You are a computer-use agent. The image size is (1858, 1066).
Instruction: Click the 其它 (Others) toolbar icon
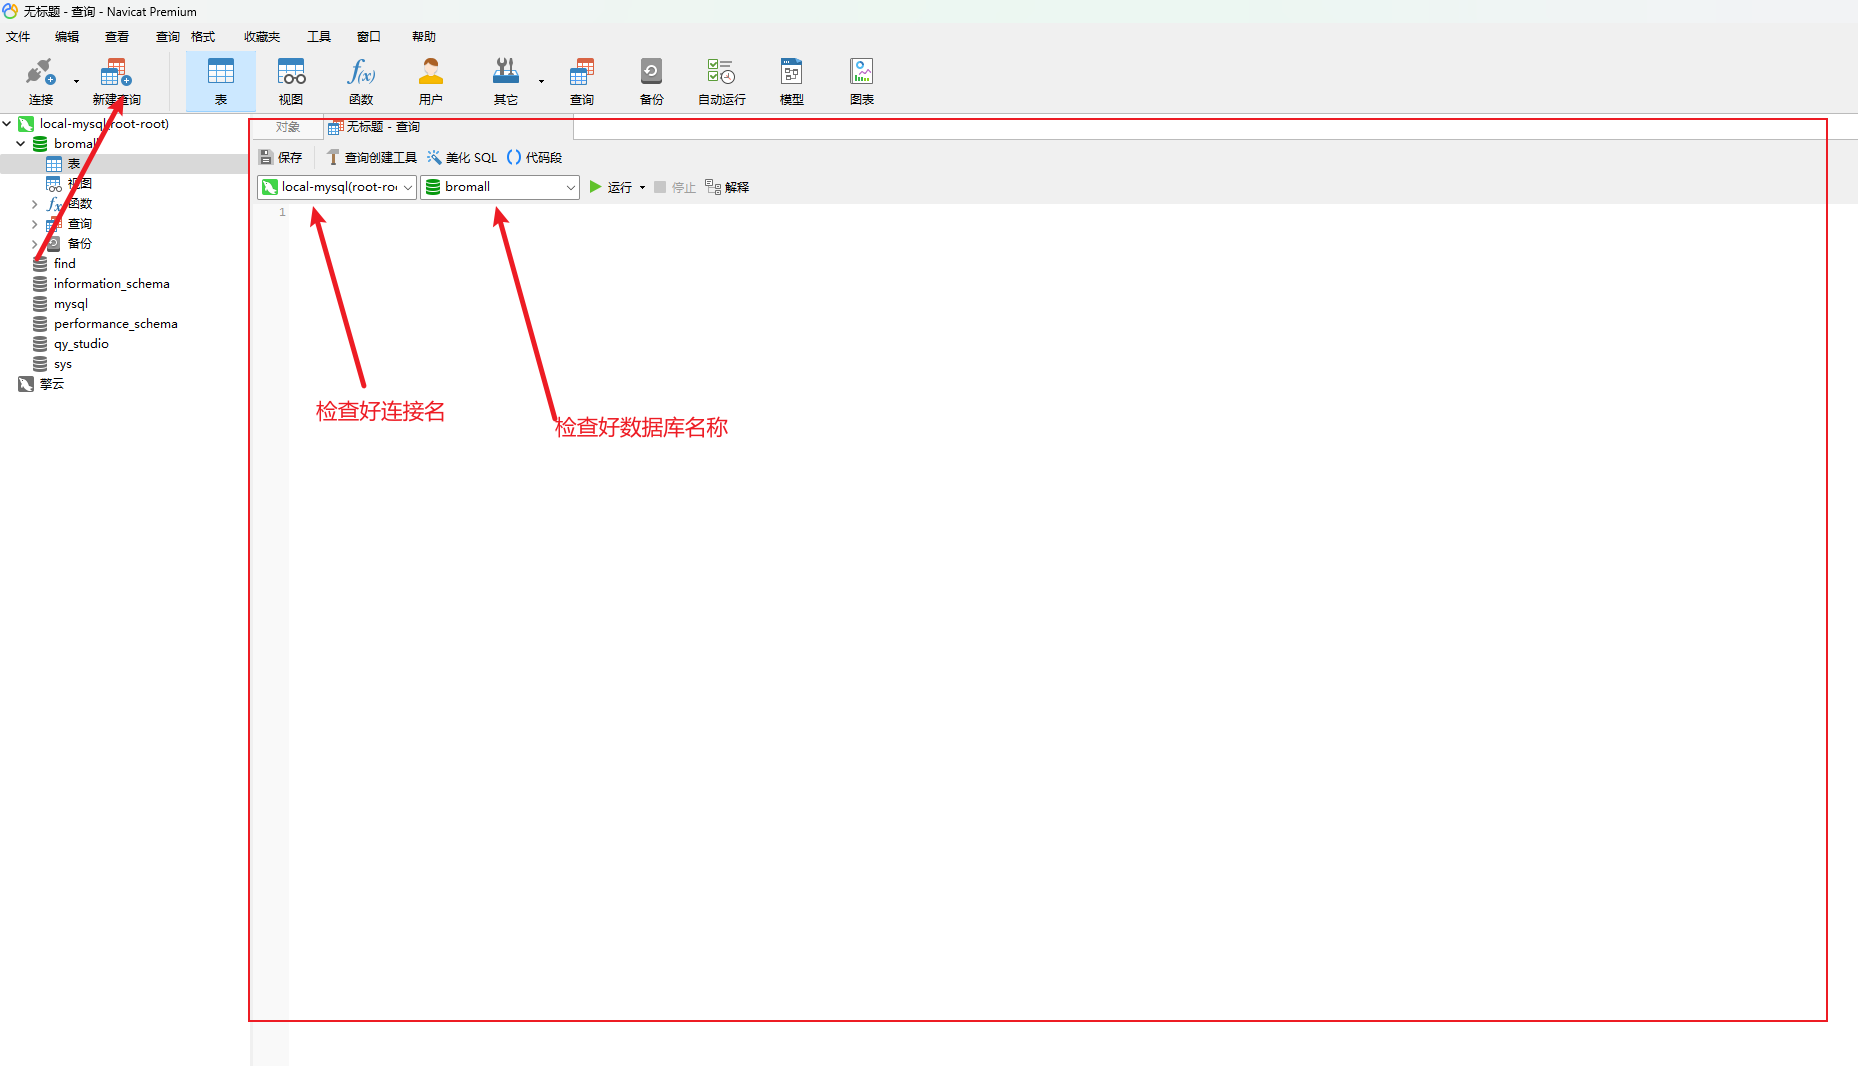tap(506, 81)
